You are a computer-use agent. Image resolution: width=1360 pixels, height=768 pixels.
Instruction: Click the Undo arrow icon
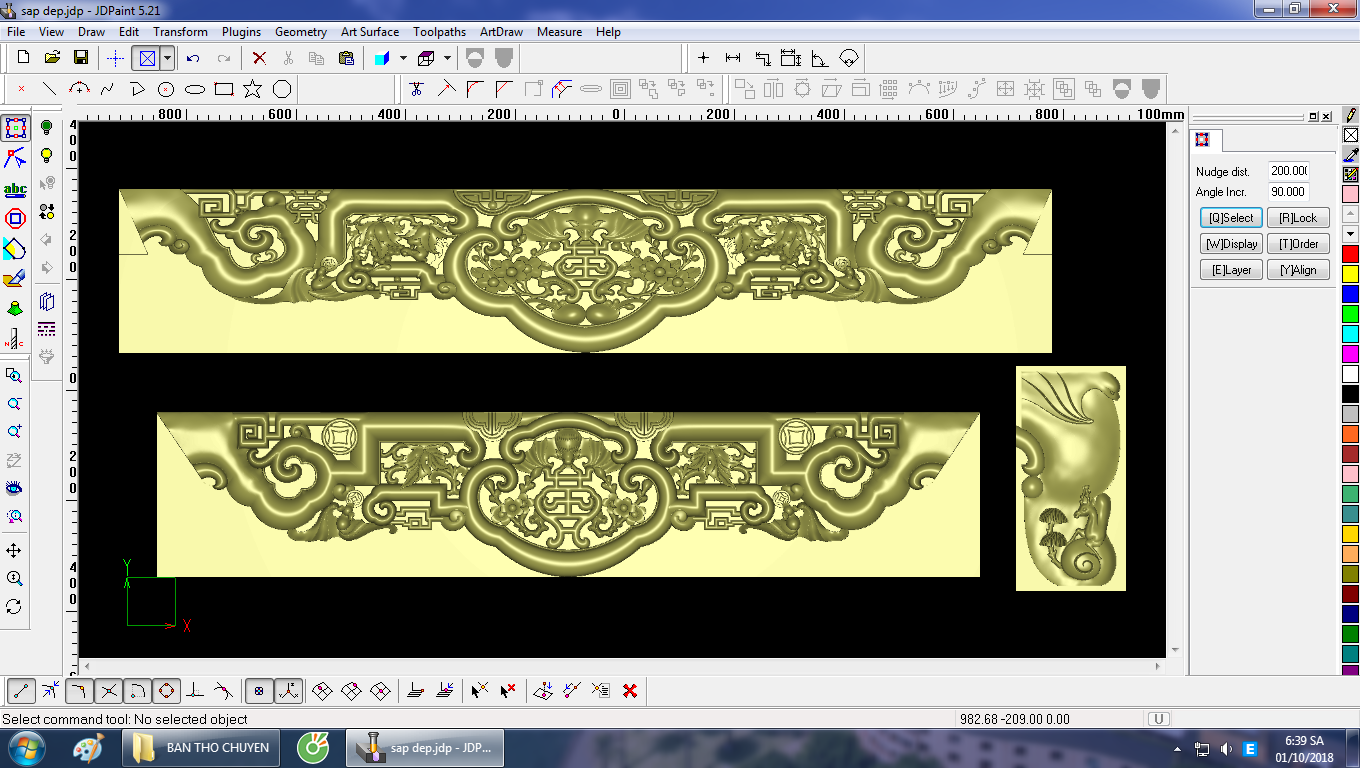[x=193, y=58]
